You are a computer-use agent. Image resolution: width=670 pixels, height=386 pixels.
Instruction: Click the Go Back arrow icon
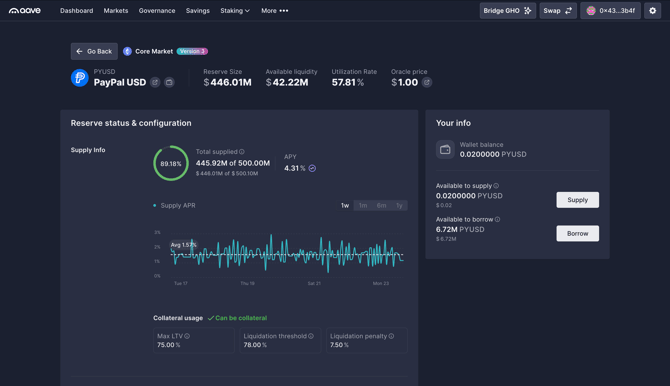pyautogui.click(x=79, y=51)
